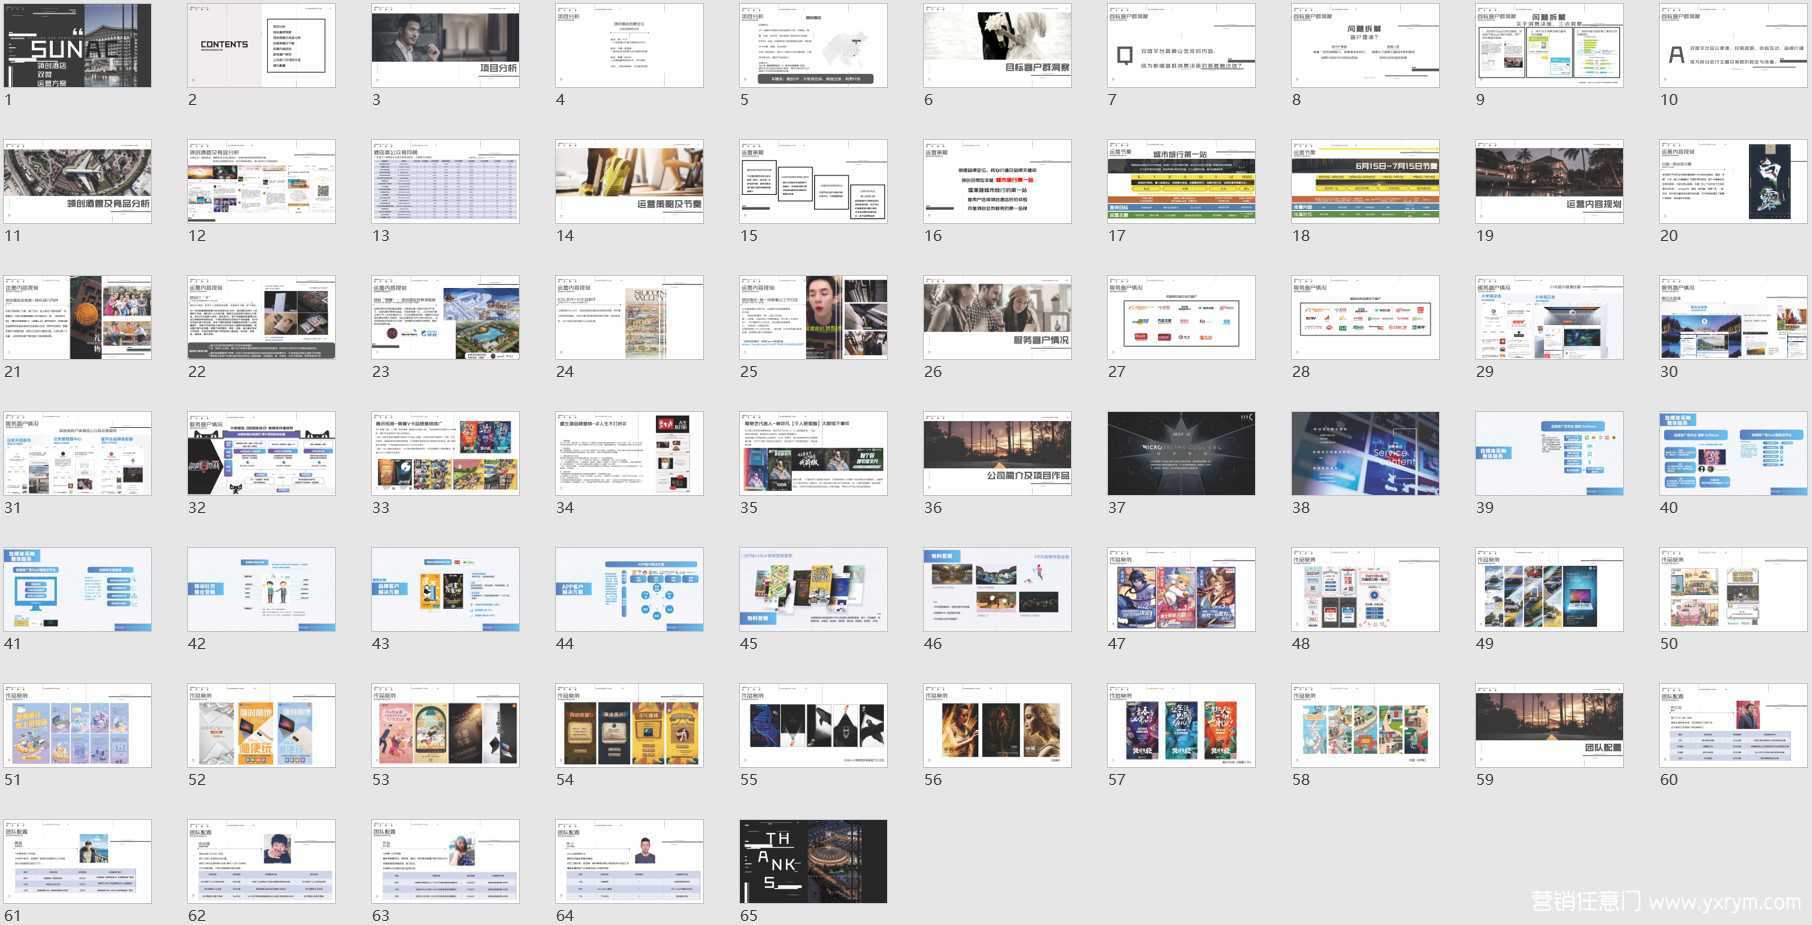This screenshot has height=925, width=1812.
Task: Open slide 65 THANKS ending thumbnail
Action: [814, 862]
